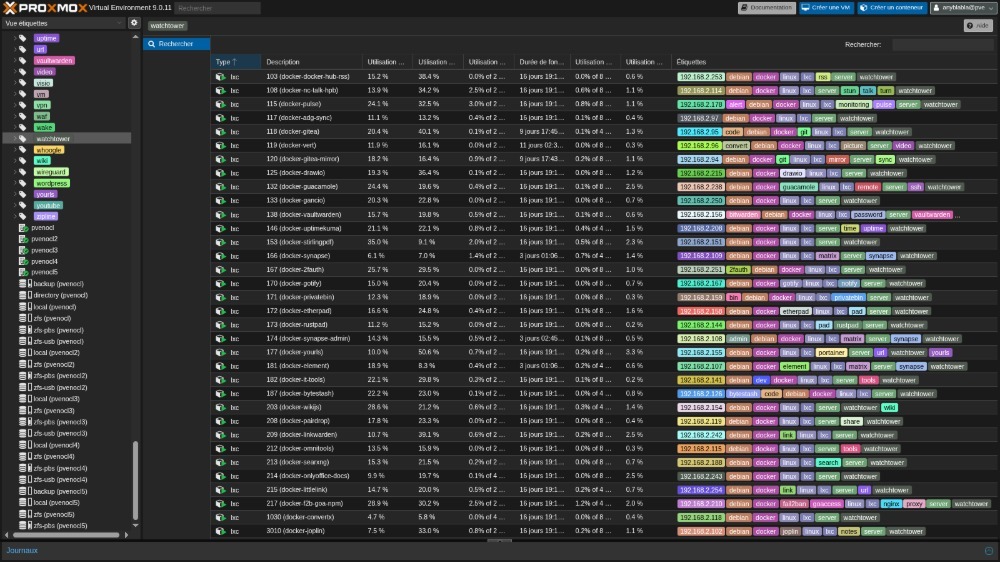
Task: Select storage icon for backup (pvenocl)
Action: [24, 284]
